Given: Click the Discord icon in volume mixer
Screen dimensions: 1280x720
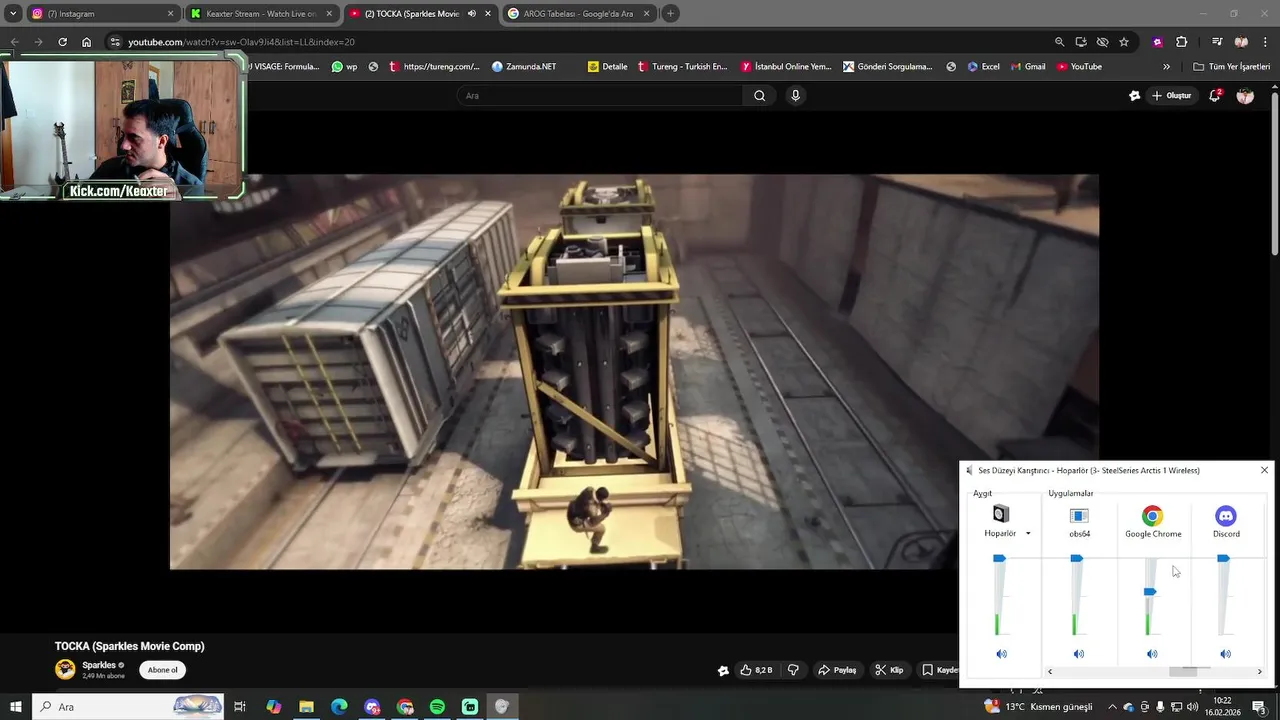Looking at the screenshot, I should tap(1226, 516).
